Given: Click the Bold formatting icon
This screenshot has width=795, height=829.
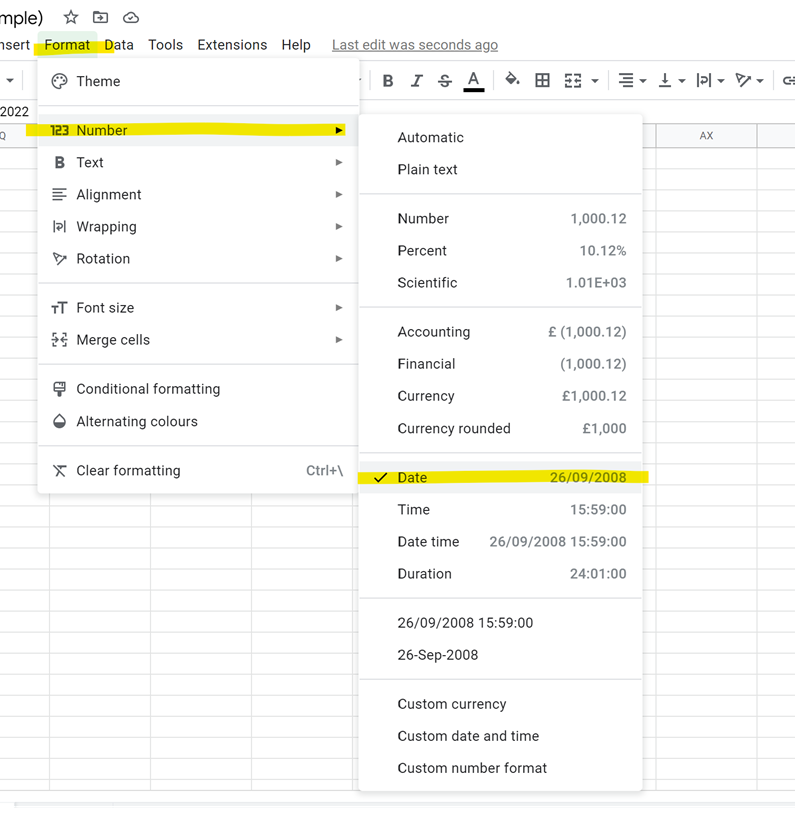Looking at the screenshot, I should pos(388,81).
